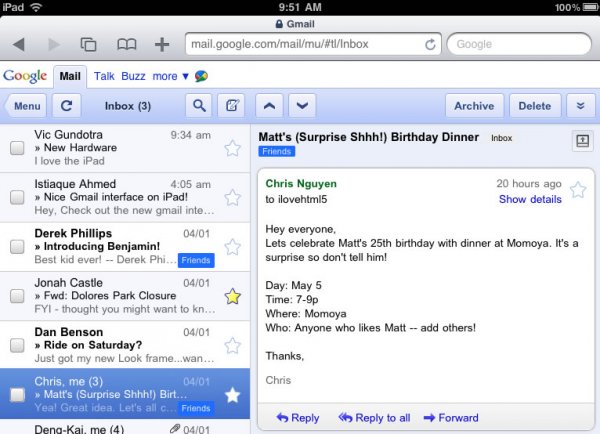Select the Jonah Castle email checkbox
Image resolution: width=600 pixels, height=434 pixels.
tap(17, 296)
